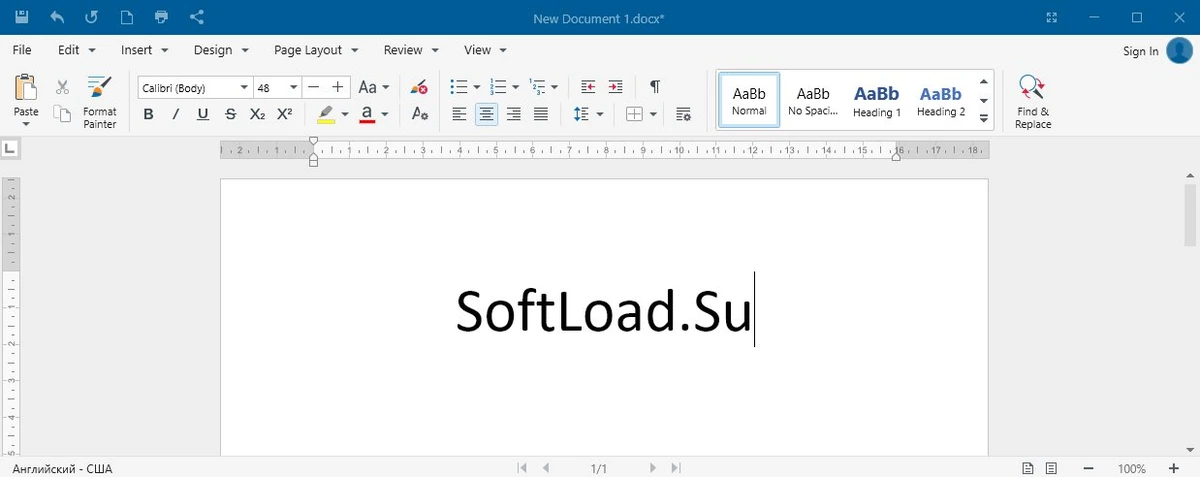Open the Review menu
This screenshot has width=1200, height=477.
click(411, 50)
